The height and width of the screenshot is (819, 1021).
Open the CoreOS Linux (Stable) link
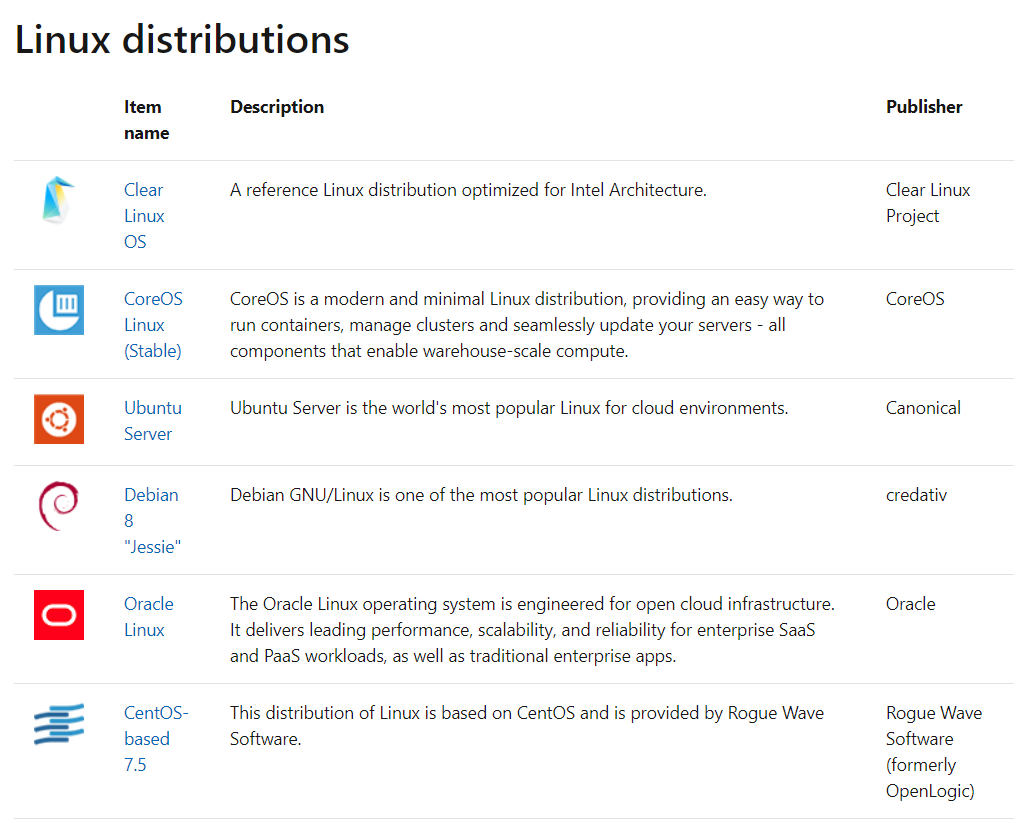[x=152, y=324]
